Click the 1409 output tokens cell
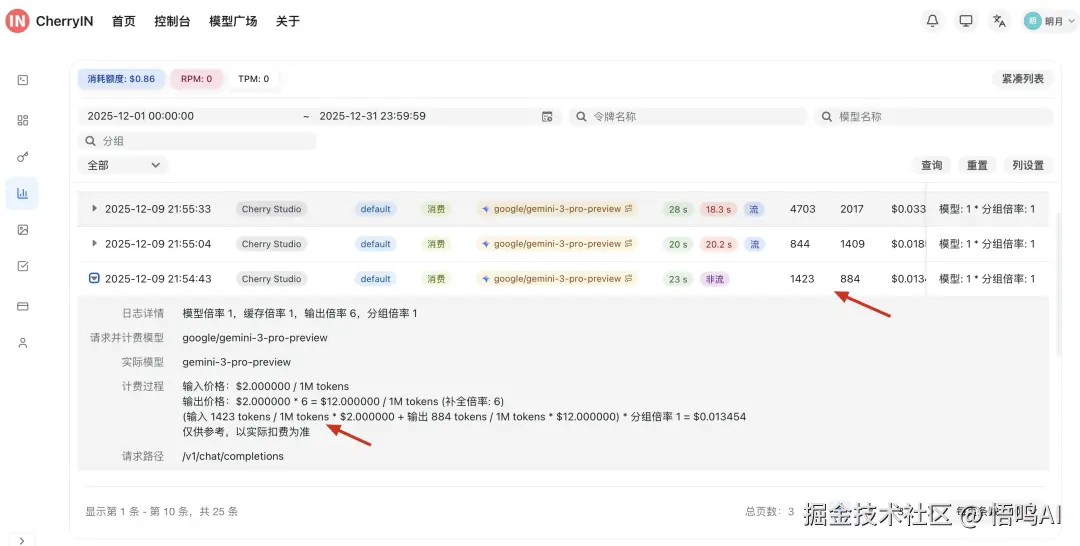The width and height of the screenshot is (1080, 546). click(851, 244)
